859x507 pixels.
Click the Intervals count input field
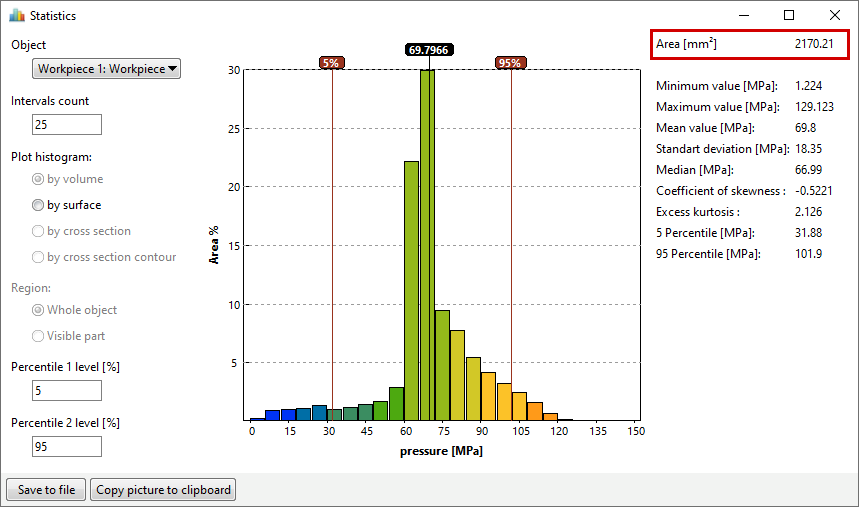[x=67, y=125]
